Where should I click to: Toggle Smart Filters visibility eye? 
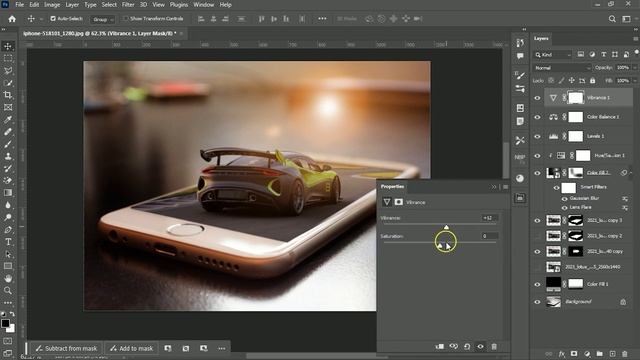pyautogui.click(x=556, y=188)
